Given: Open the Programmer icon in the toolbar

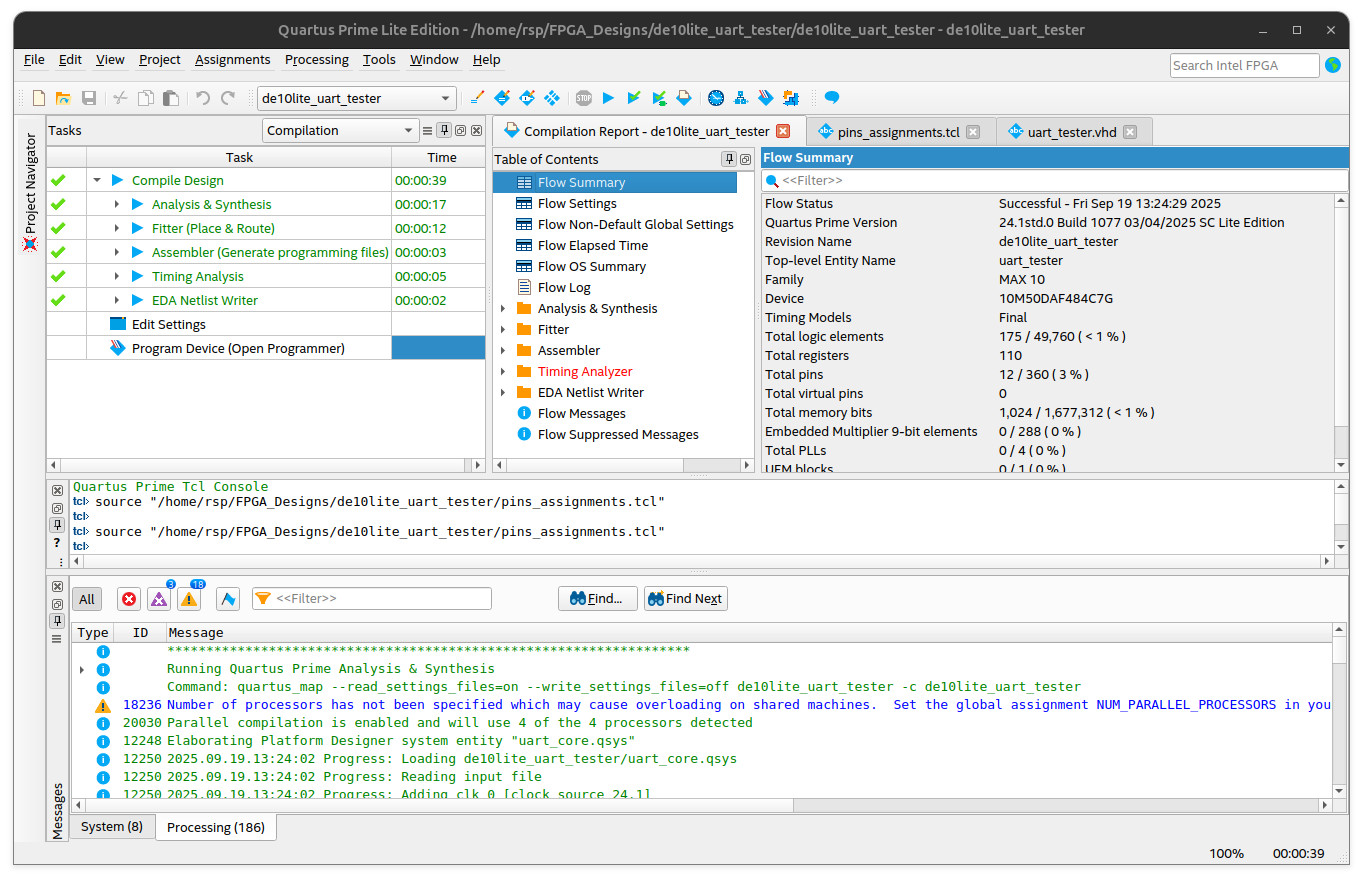Looking at the screenshot, I should [766, 98].
